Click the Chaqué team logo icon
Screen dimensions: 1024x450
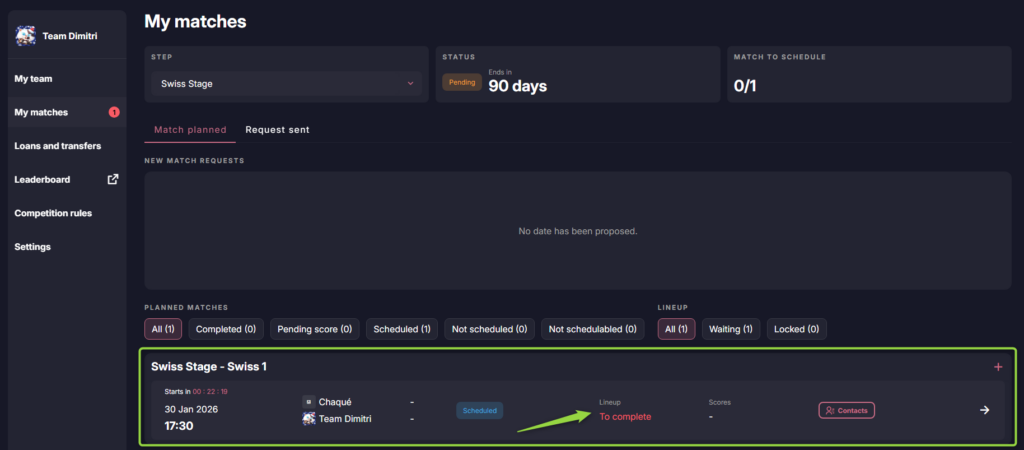click(x=308, y=402)
